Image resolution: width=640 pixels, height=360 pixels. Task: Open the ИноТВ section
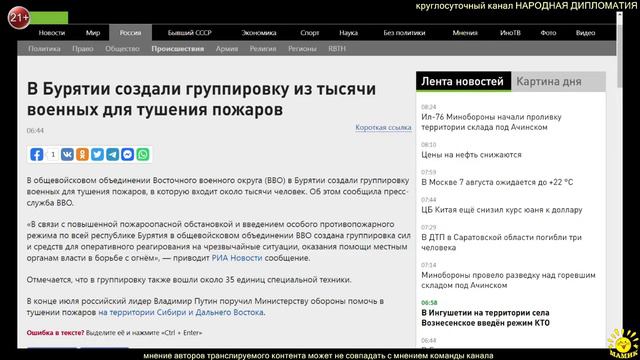click(x=510, y=33)
